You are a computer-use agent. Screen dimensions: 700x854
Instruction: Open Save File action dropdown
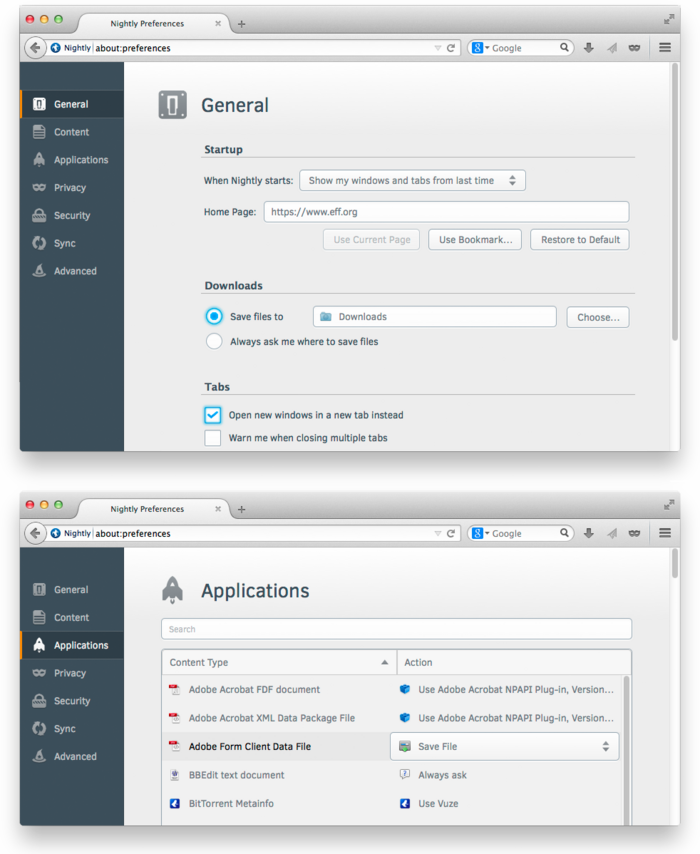(x=504, y=746)
